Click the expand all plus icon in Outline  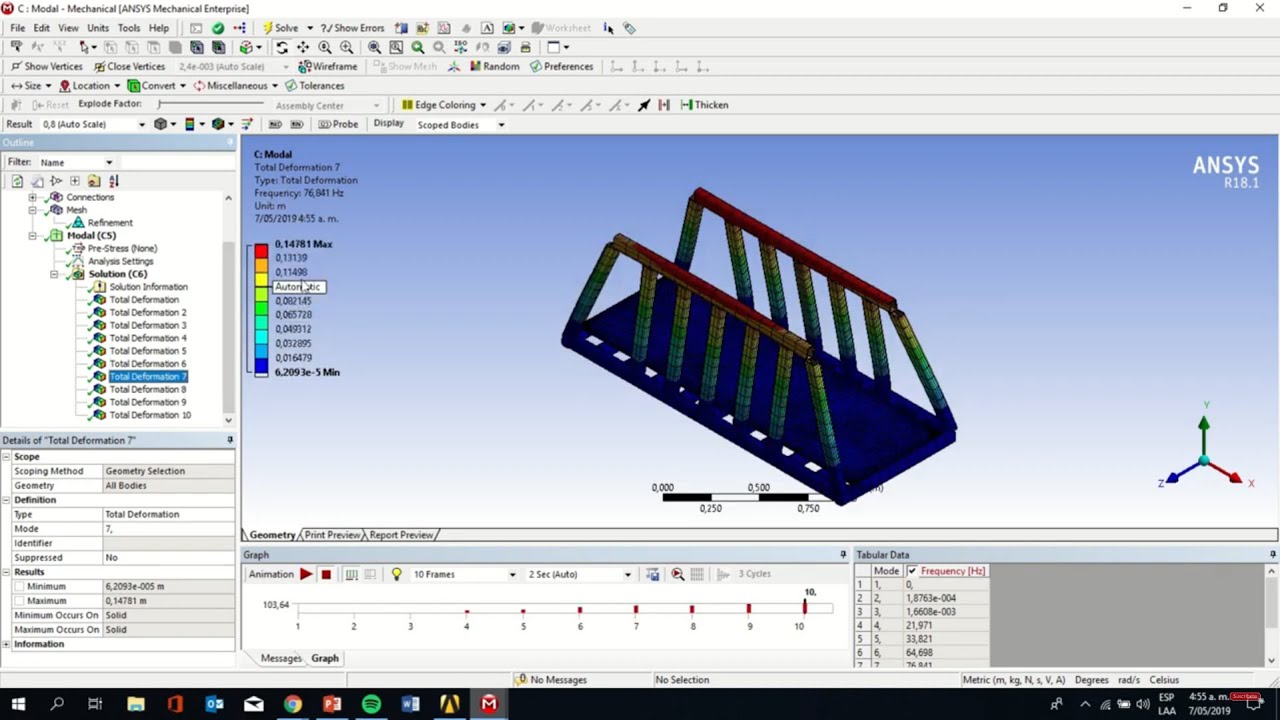point(74,181)
